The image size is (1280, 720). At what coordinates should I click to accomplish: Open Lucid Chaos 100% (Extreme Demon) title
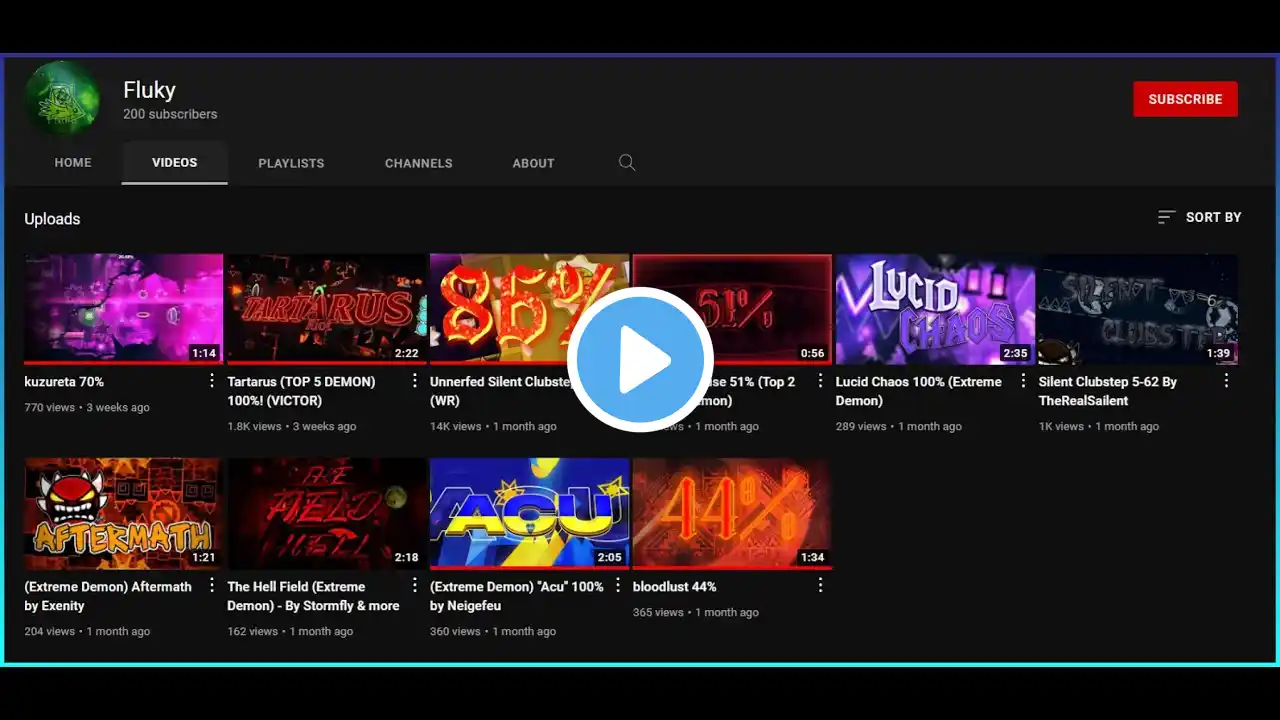(x=919, y=391)
